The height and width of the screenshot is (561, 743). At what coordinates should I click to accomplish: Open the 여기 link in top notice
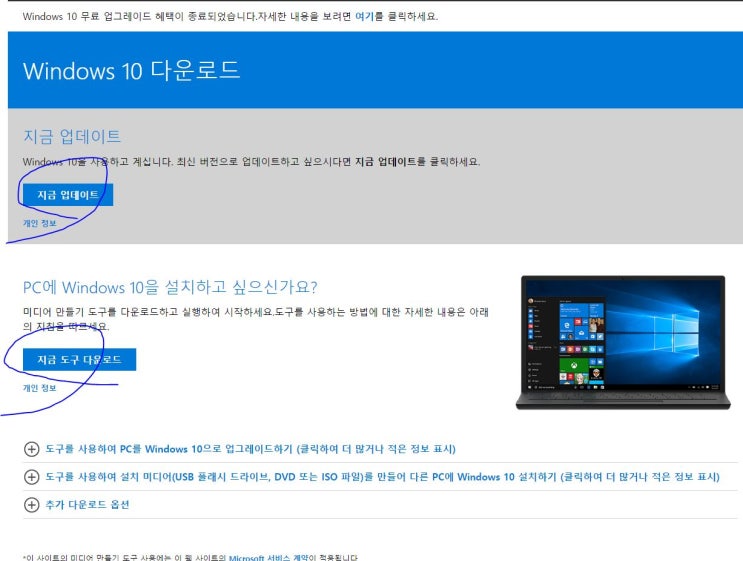365,16
